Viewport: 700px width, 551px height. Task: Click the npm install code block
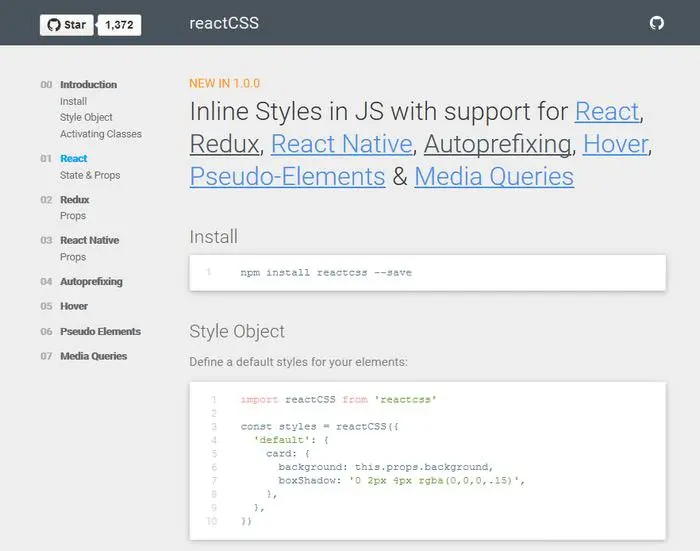coord(427,272)
